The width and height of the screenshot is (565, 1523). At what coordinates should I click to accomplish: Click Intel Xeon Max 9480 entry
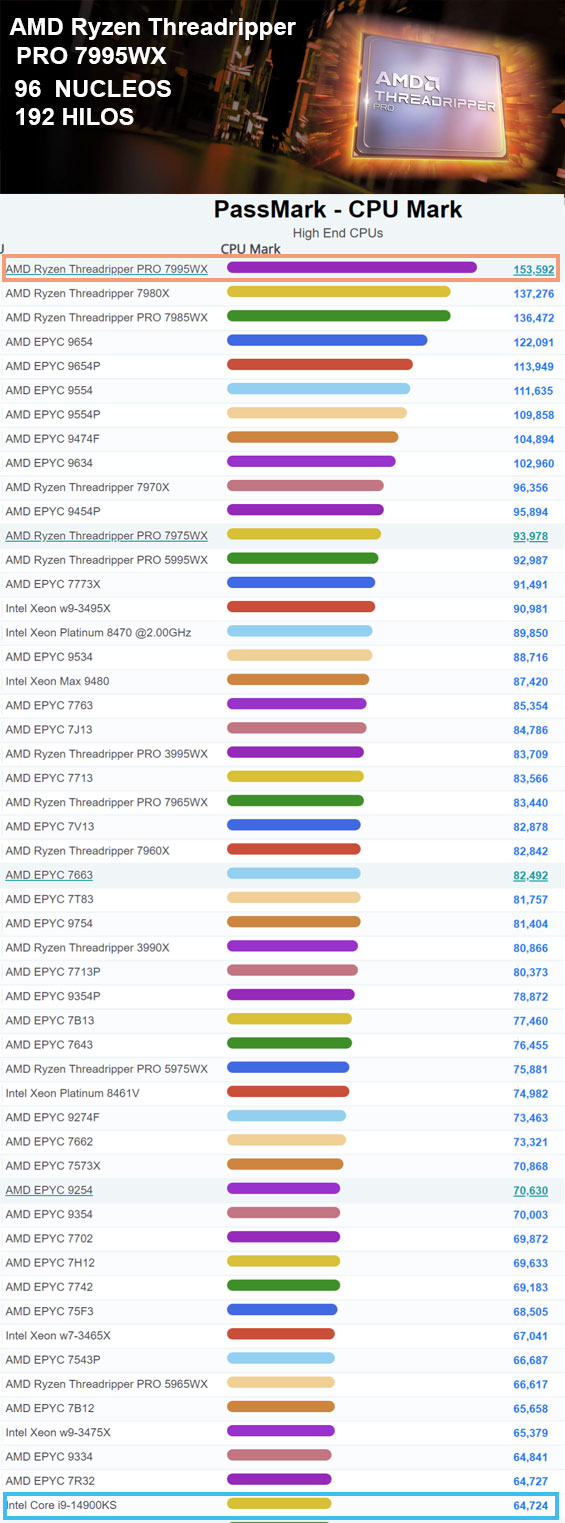click(x=58, y=681)
